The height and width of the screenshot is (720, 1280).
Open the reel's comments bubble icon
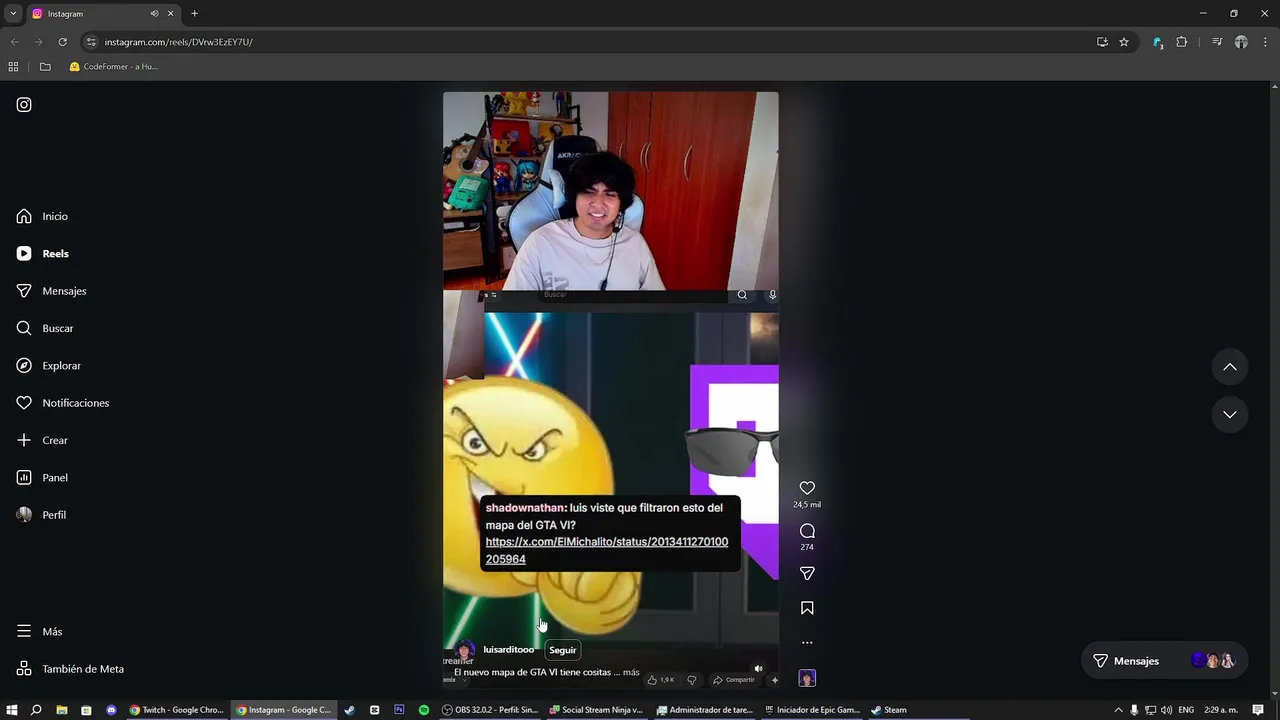(x=807, y=531)
